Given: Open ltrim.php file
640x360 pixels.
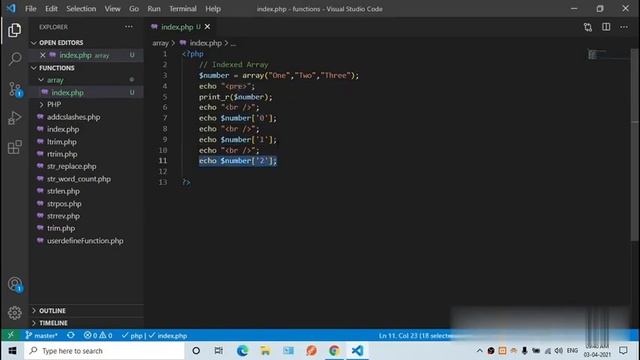Looking at the screenshot, I should coord(62,142).
